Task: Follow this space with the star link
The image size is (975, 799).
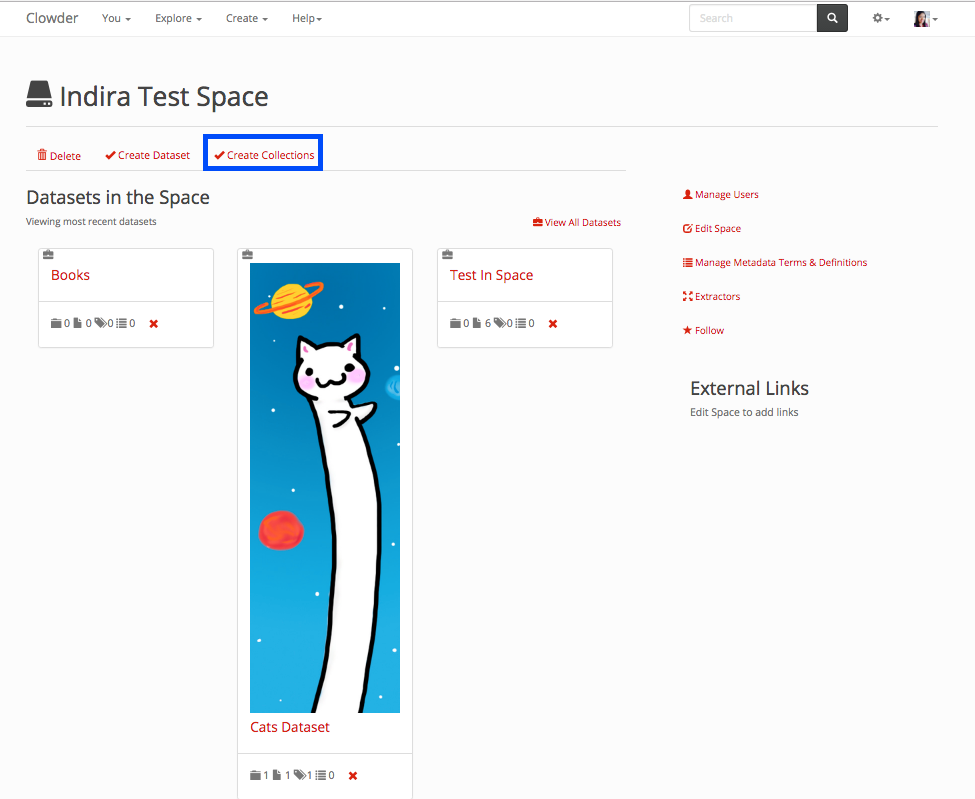Action: point(709,331)
